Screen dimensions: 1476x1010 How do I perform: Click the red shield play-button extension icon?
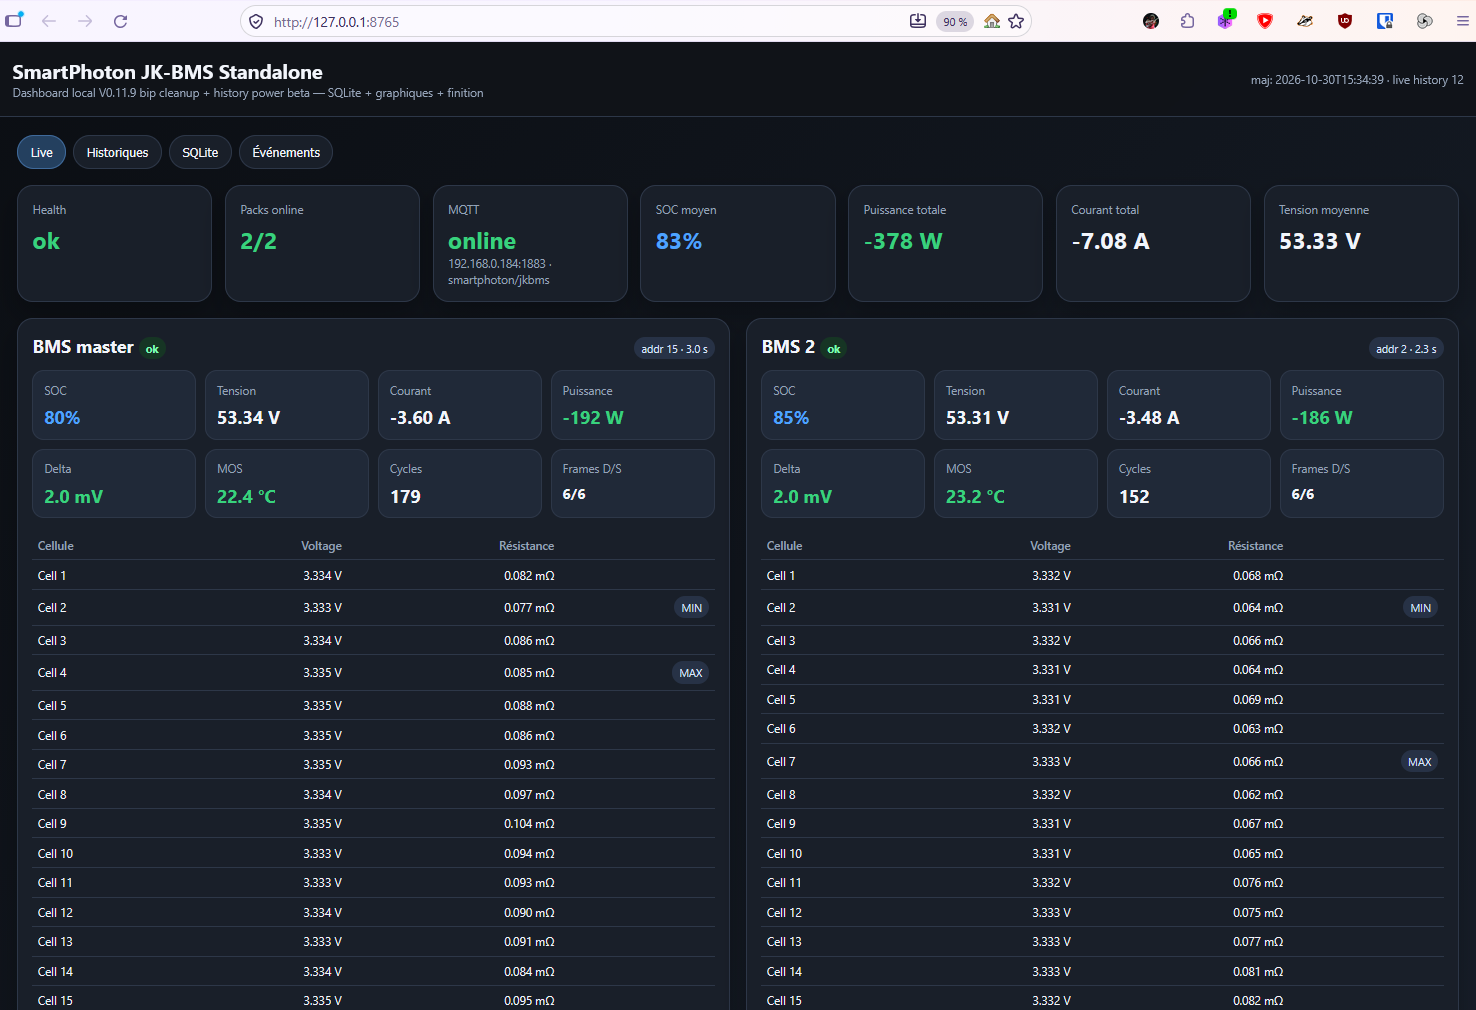(1265, 21)
